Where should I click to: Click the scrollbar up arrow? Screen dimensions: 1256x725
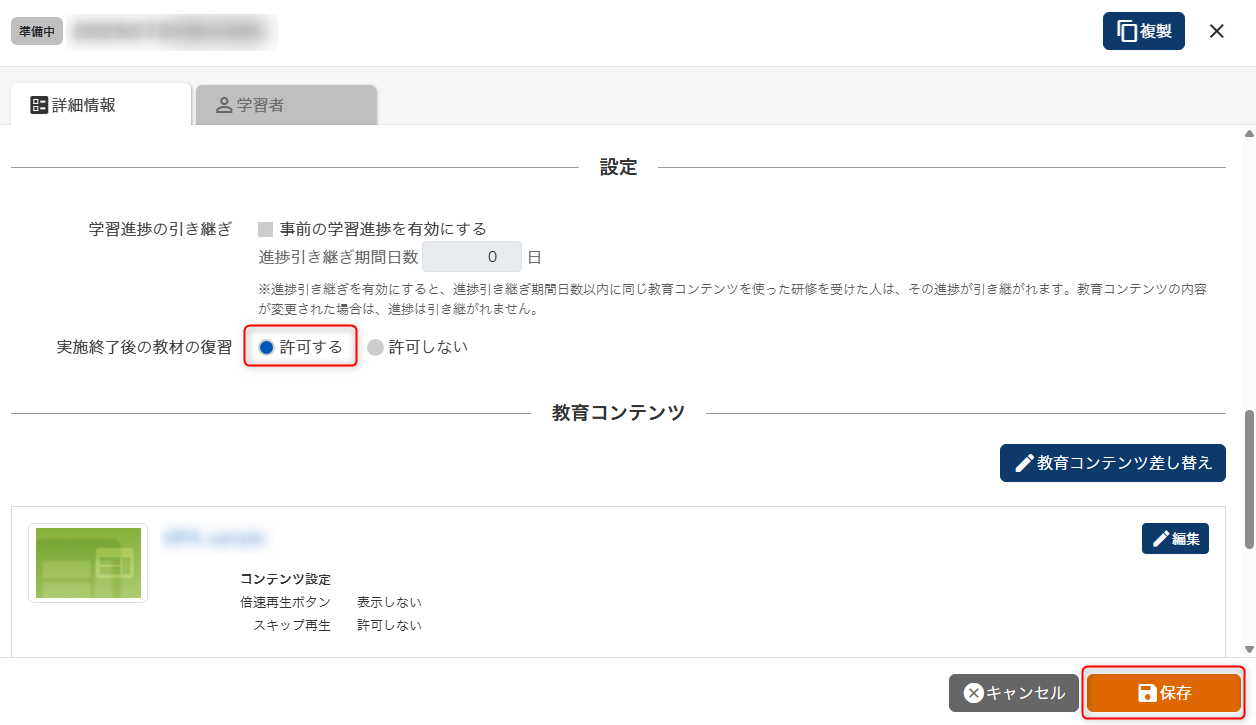(x=1248, y=134)
